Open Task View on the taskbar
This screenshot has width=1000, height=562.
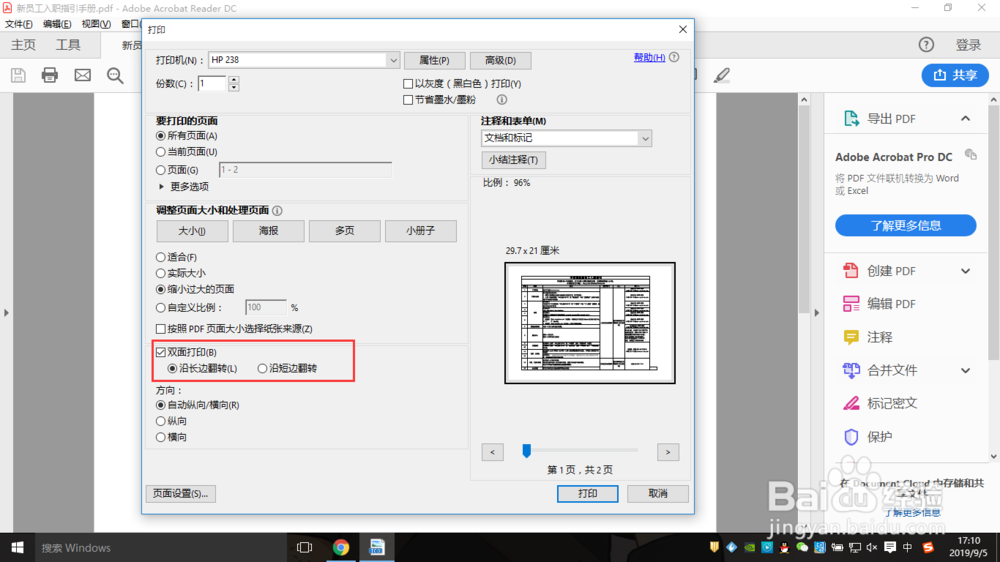(x=304, y=547)
